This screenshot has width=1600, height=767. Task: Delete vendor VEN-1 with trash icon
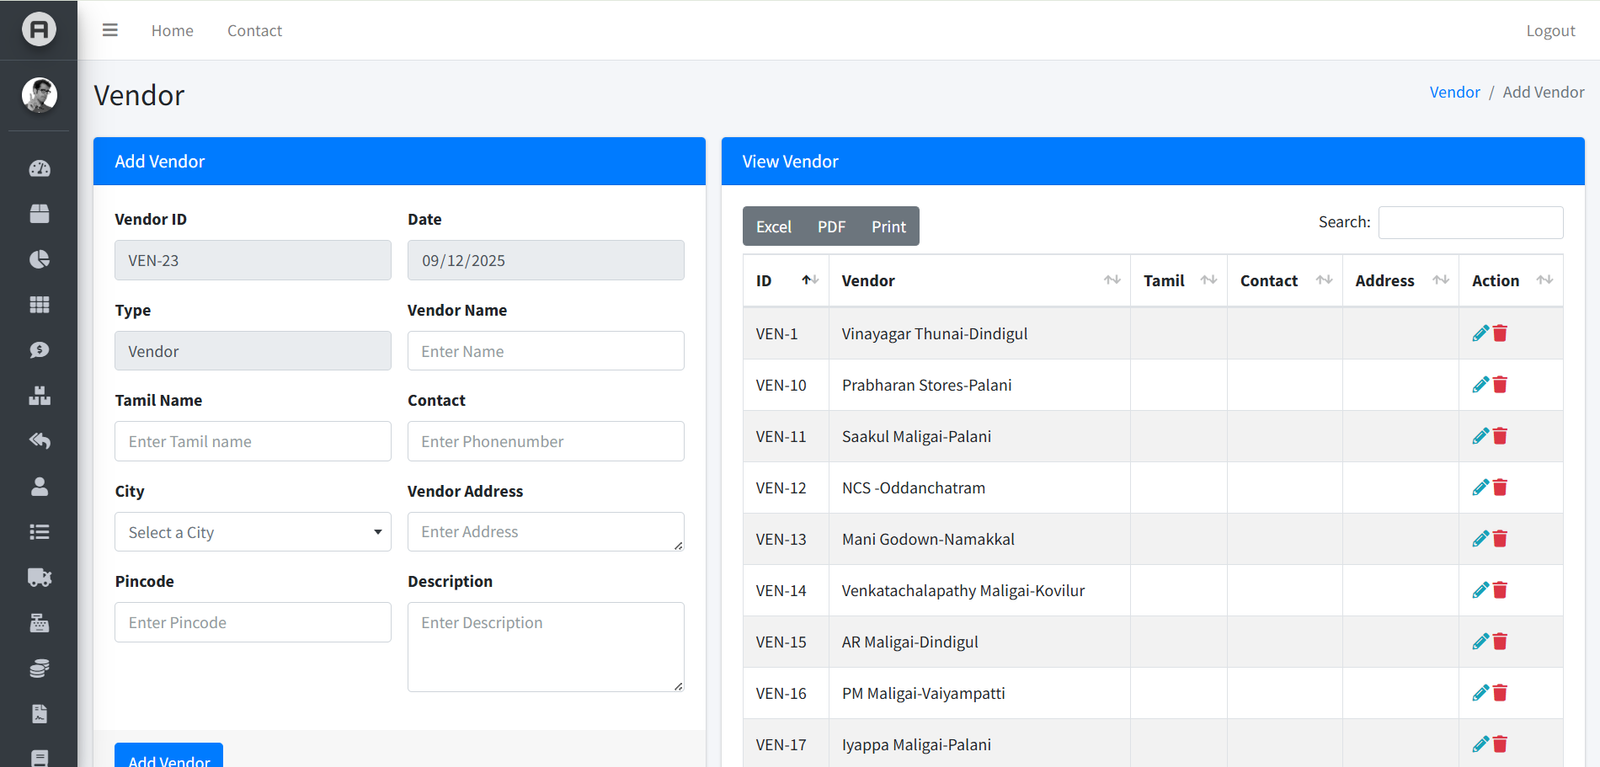click(x=1500, y=333)
